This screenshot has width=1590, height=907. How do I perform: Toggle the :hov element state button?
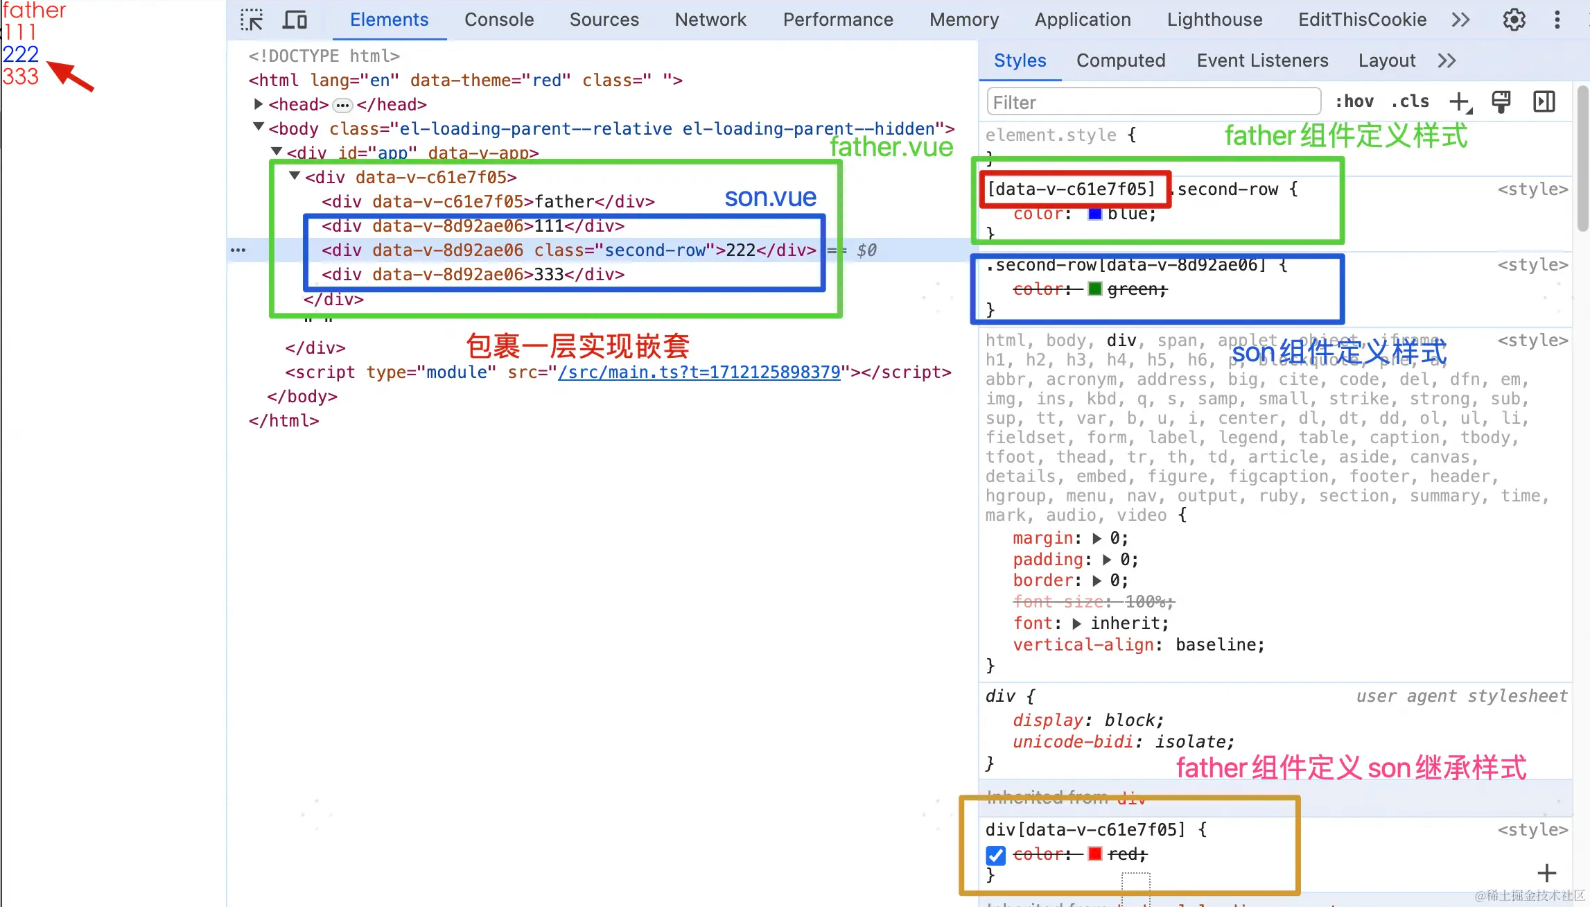[x=1354, y=102]
